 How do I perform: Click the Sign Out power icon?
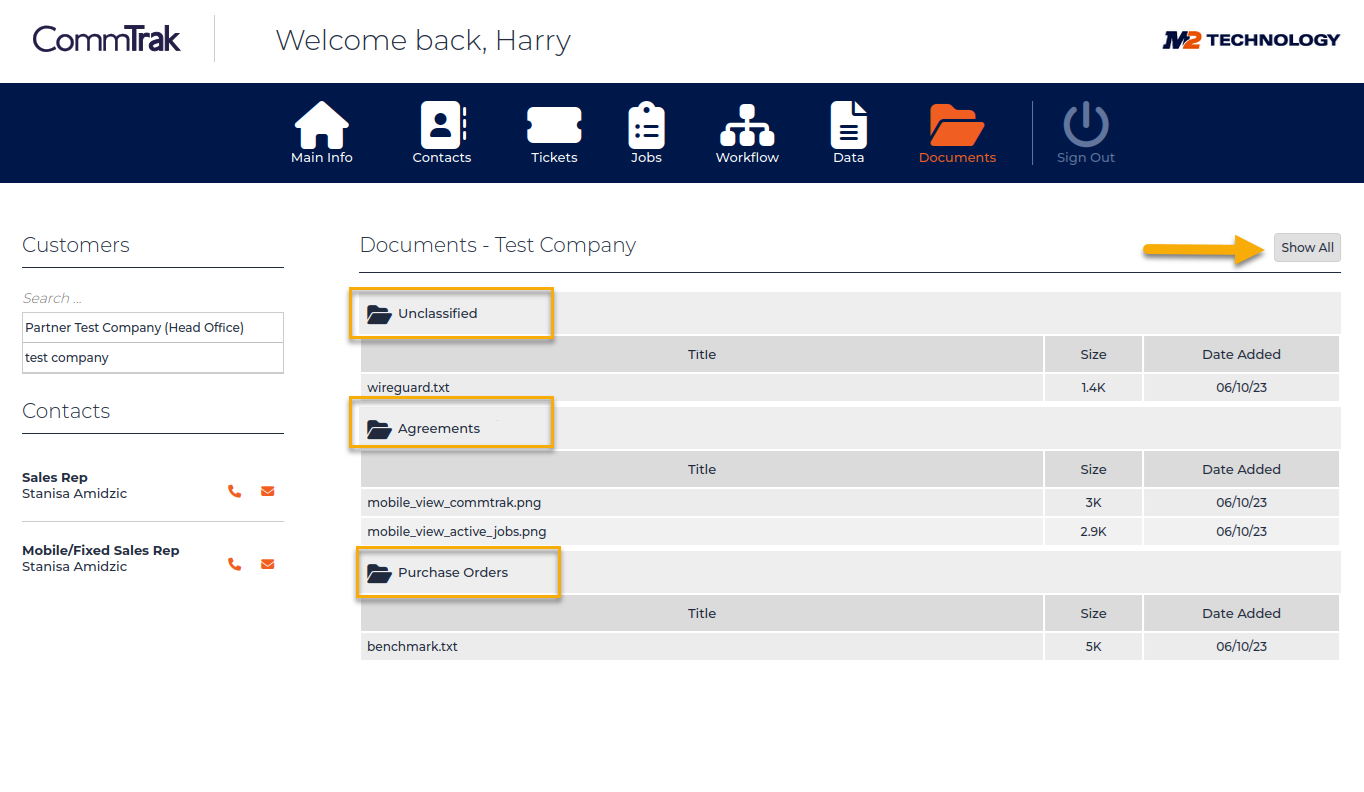[x=1086, y=126]
